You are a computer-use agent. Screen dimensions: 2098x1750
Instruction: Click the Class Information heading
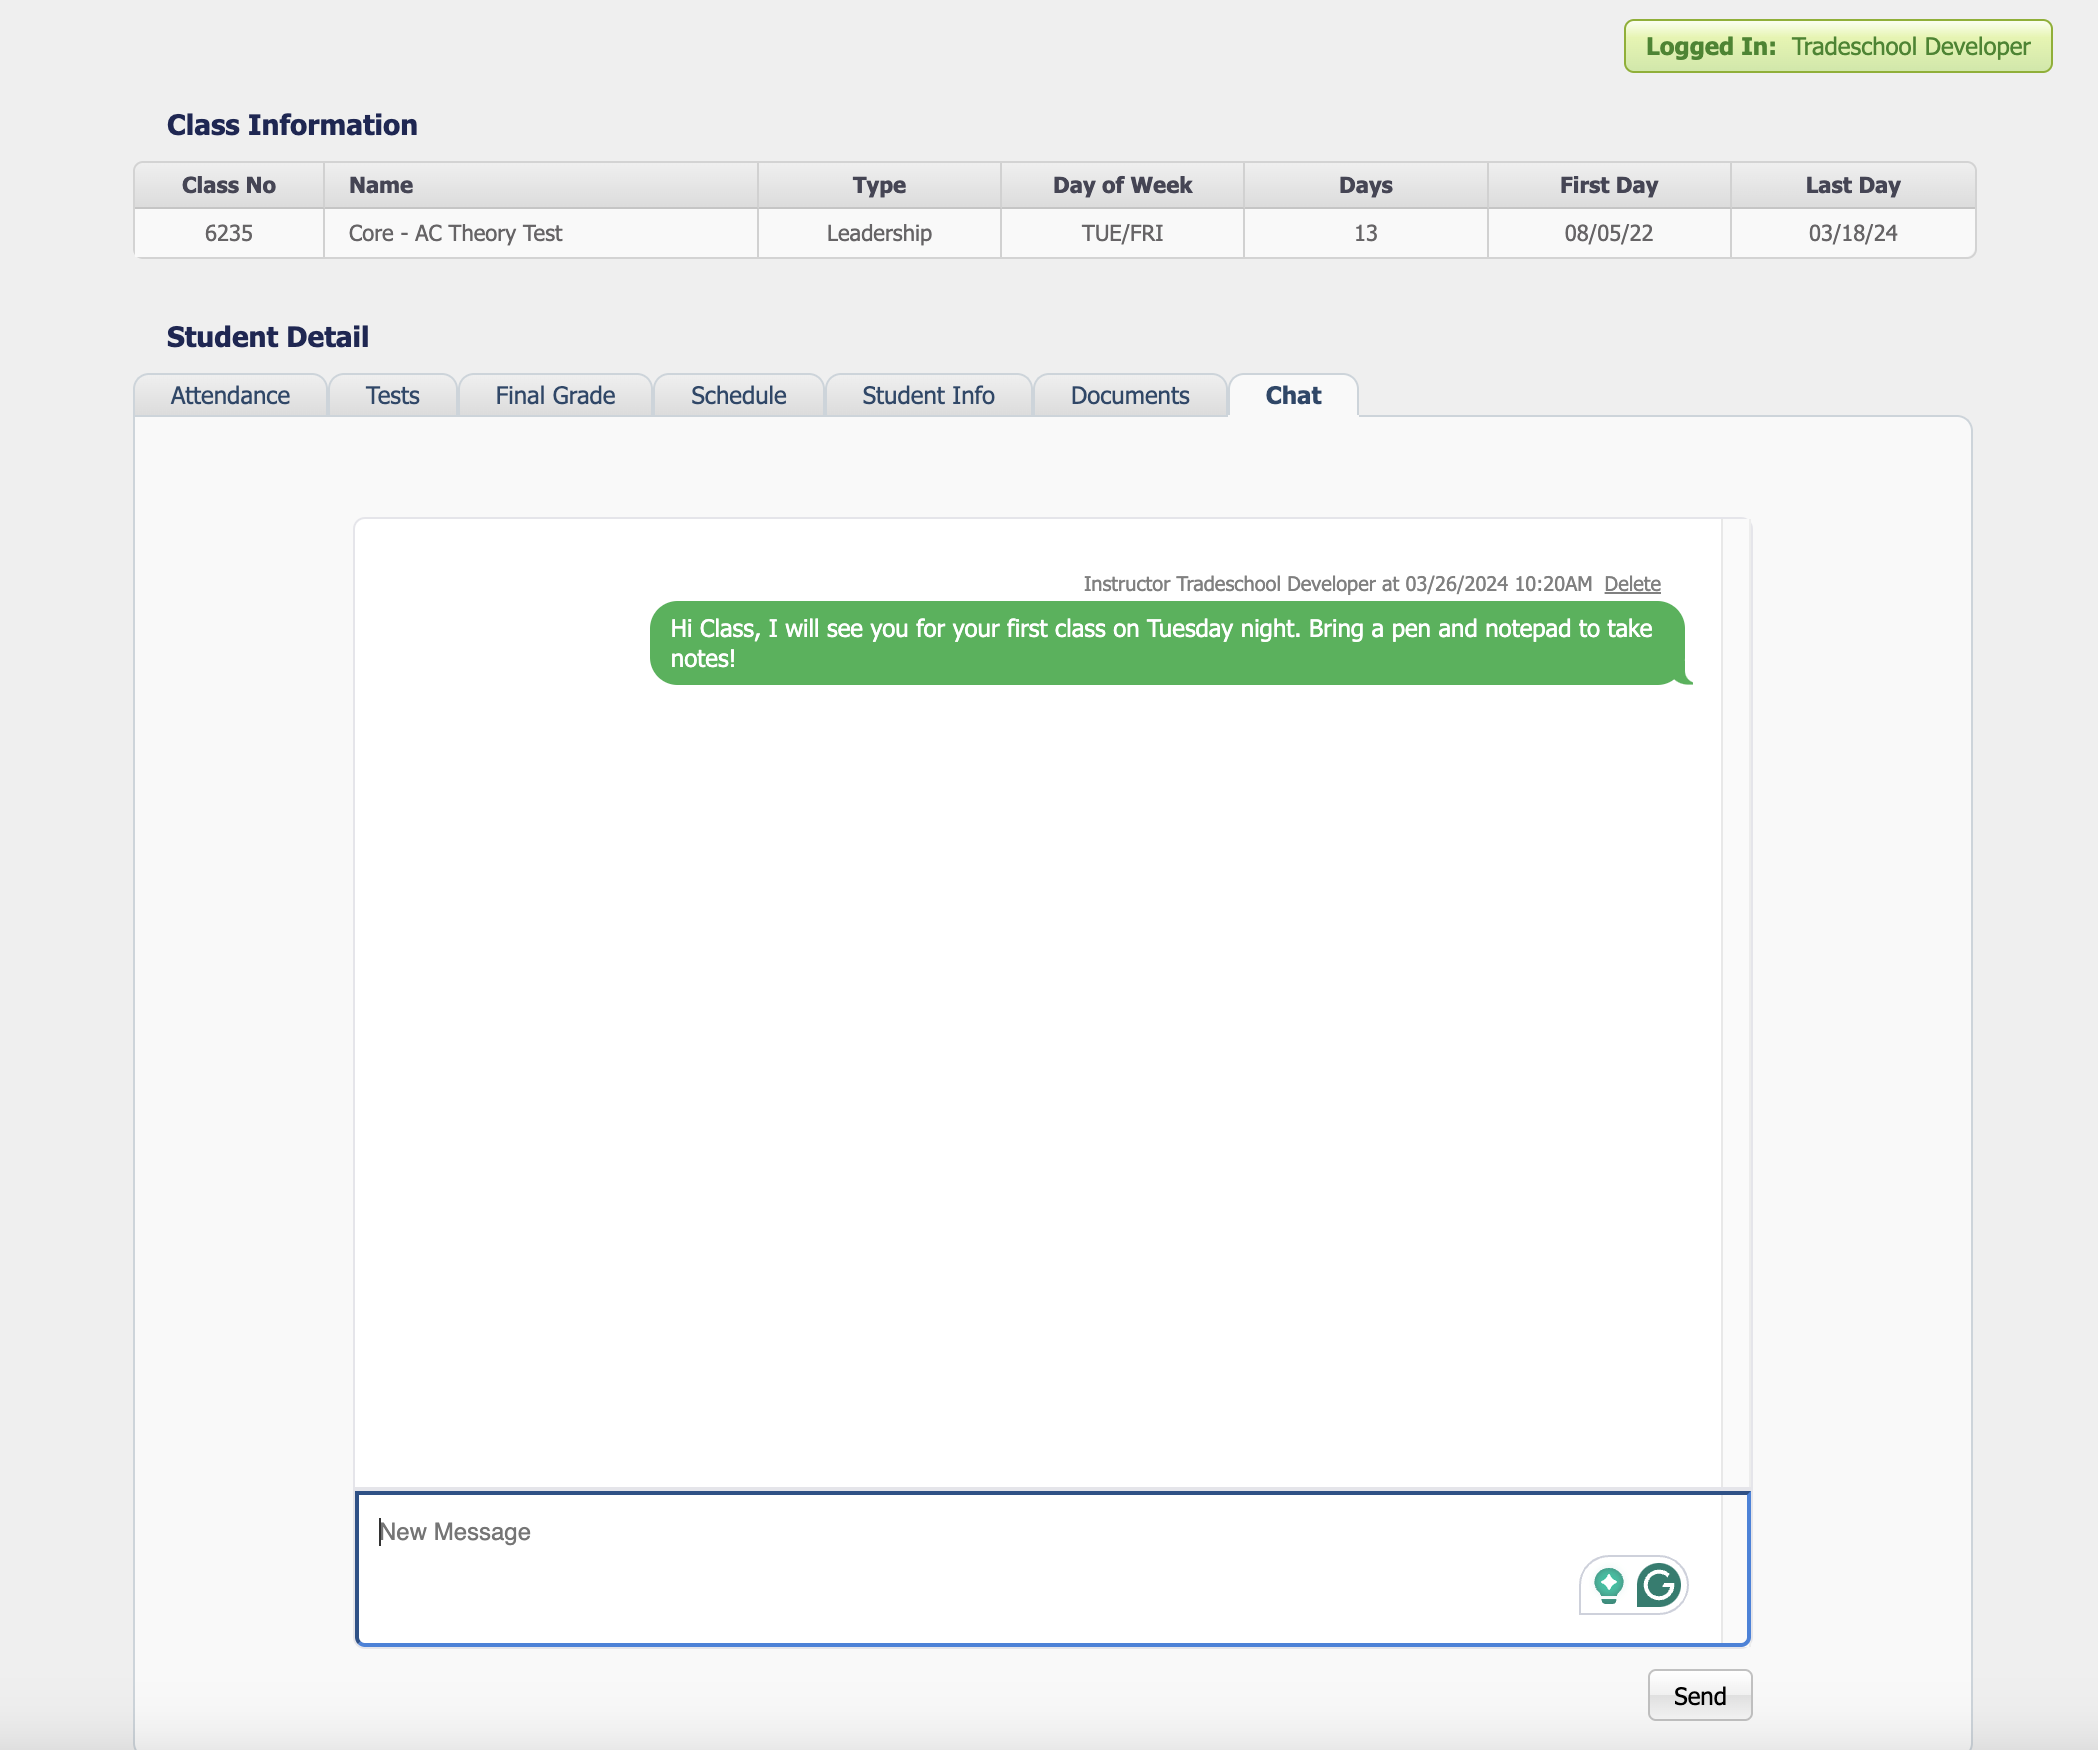292,125
